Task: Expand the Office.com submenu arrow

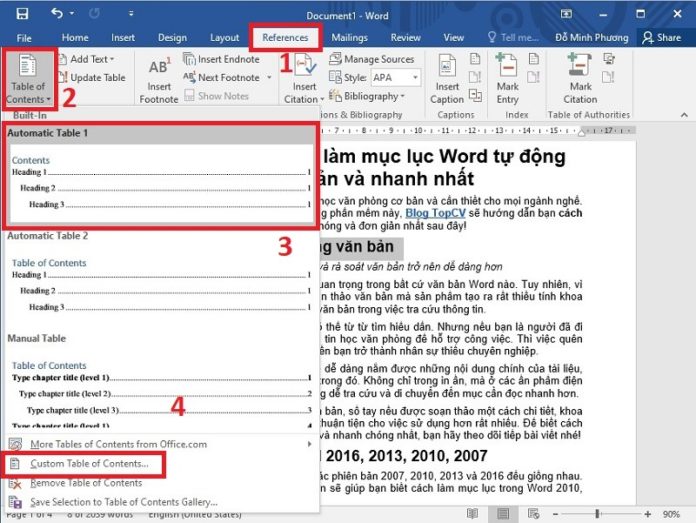Action: 309,444
